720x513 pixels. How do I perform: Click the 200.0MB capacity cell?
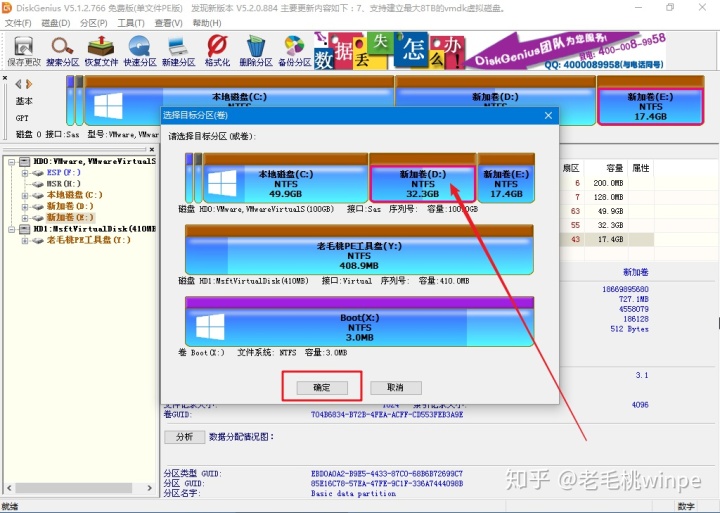coord(608,183)
